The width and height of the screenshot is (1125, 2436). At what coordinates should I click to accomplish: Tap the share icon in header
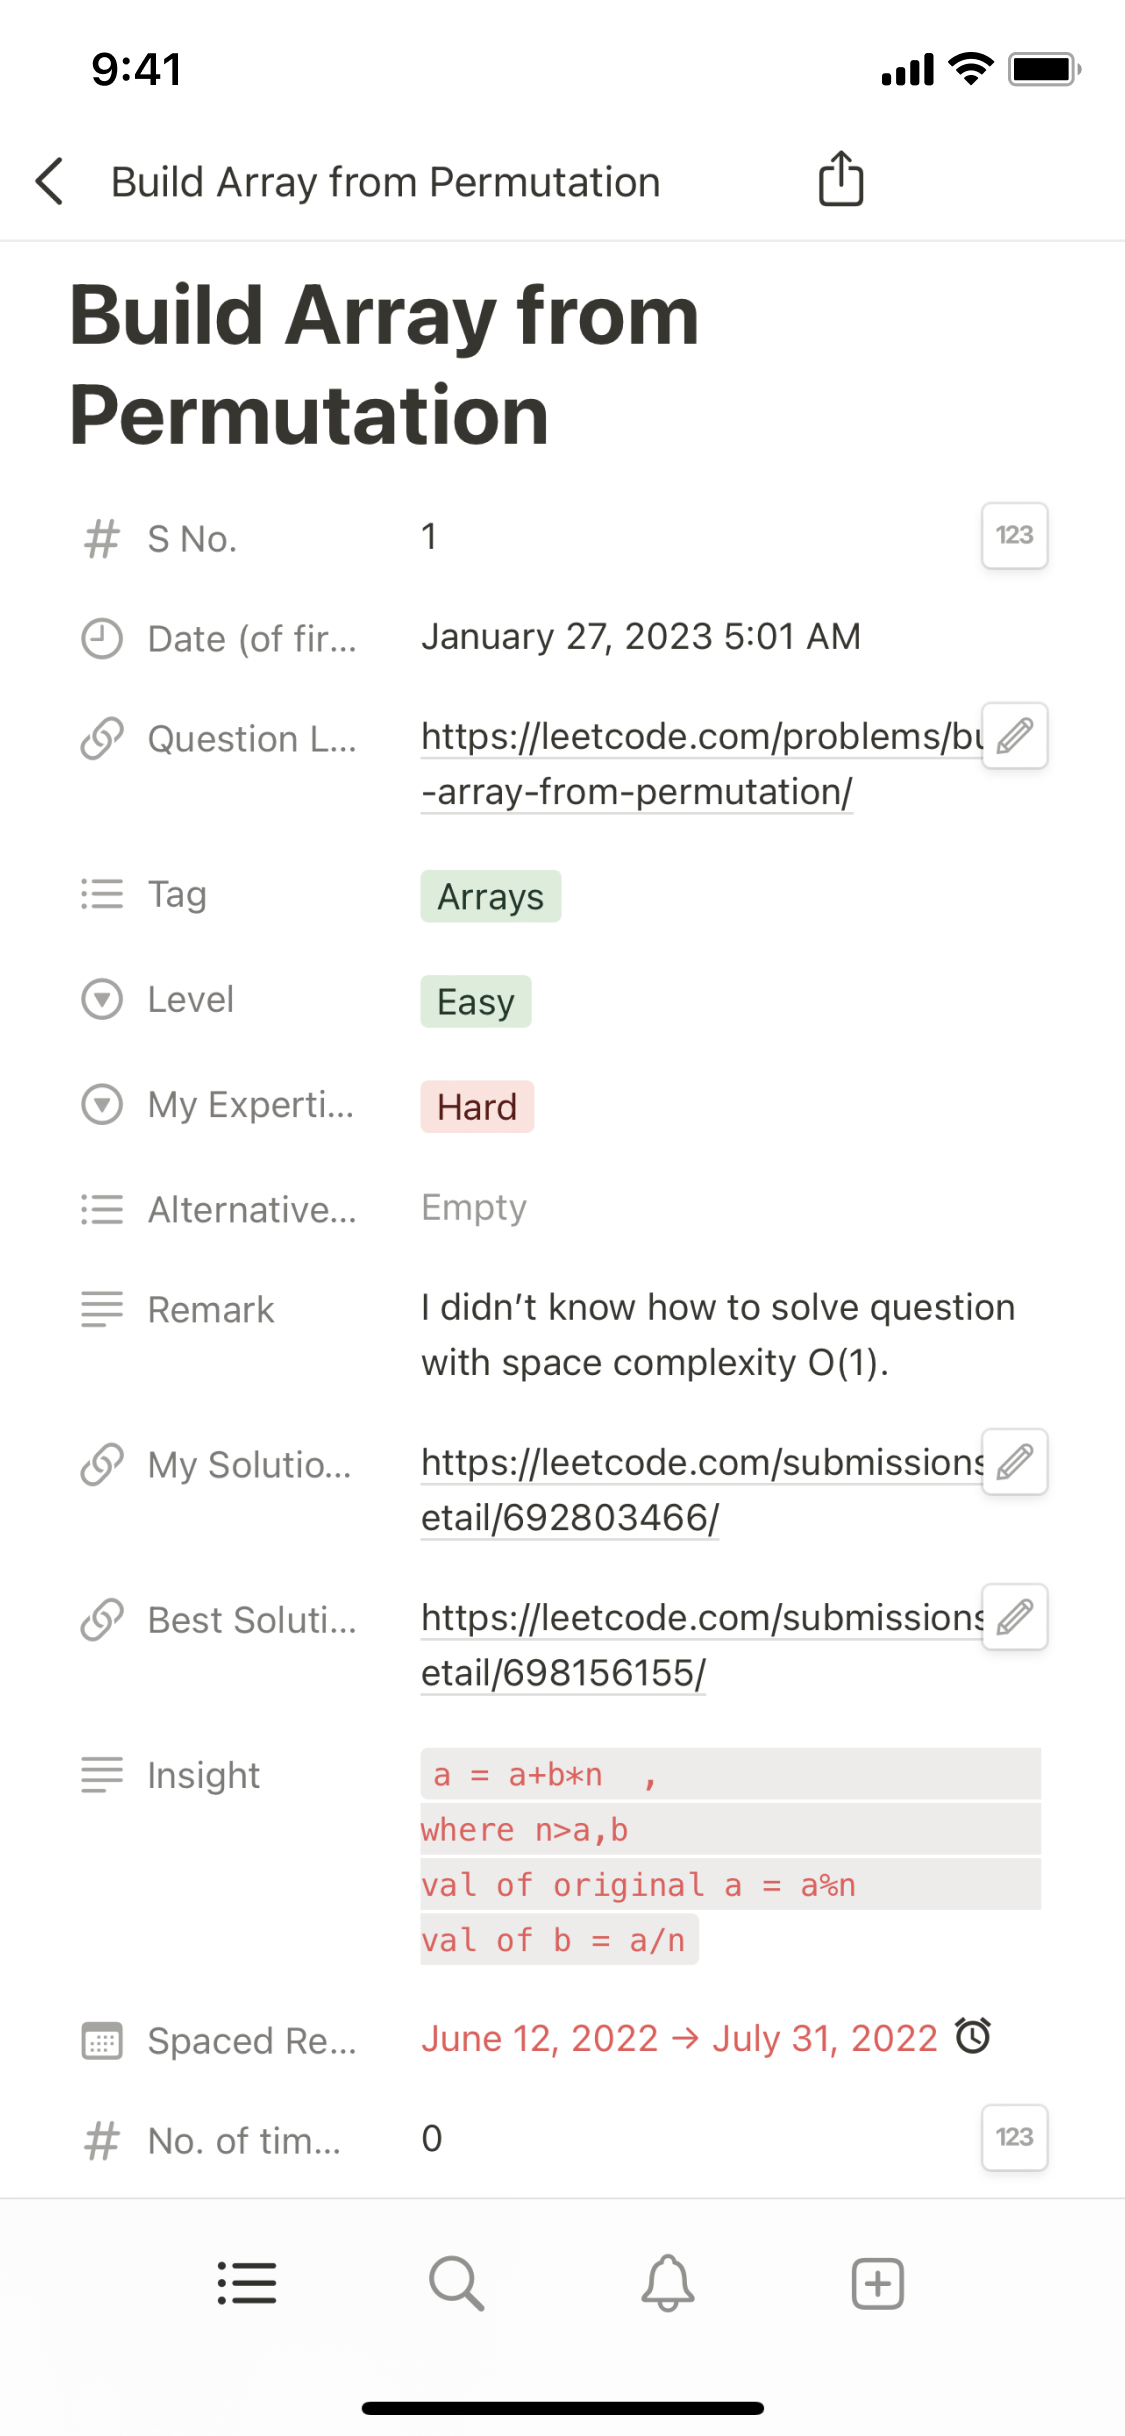(x=840, y=180)
